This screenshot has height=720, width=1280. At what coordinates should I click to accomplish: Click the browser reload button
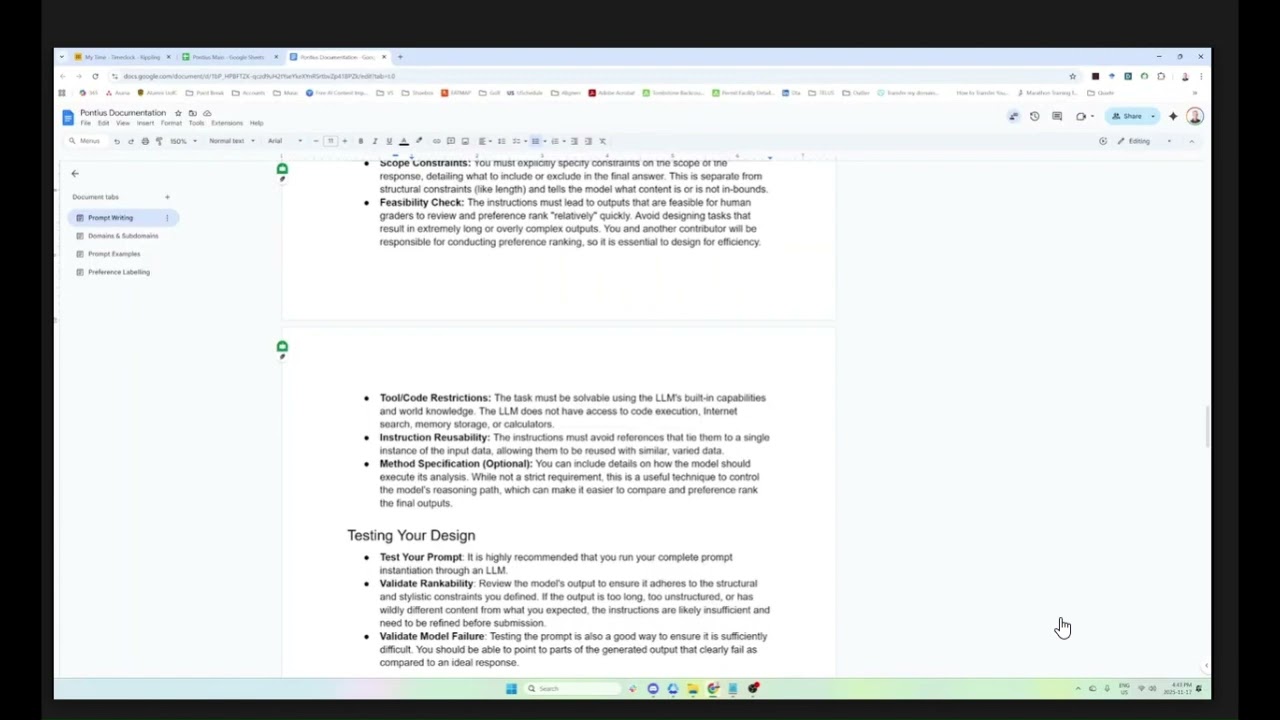95,76
